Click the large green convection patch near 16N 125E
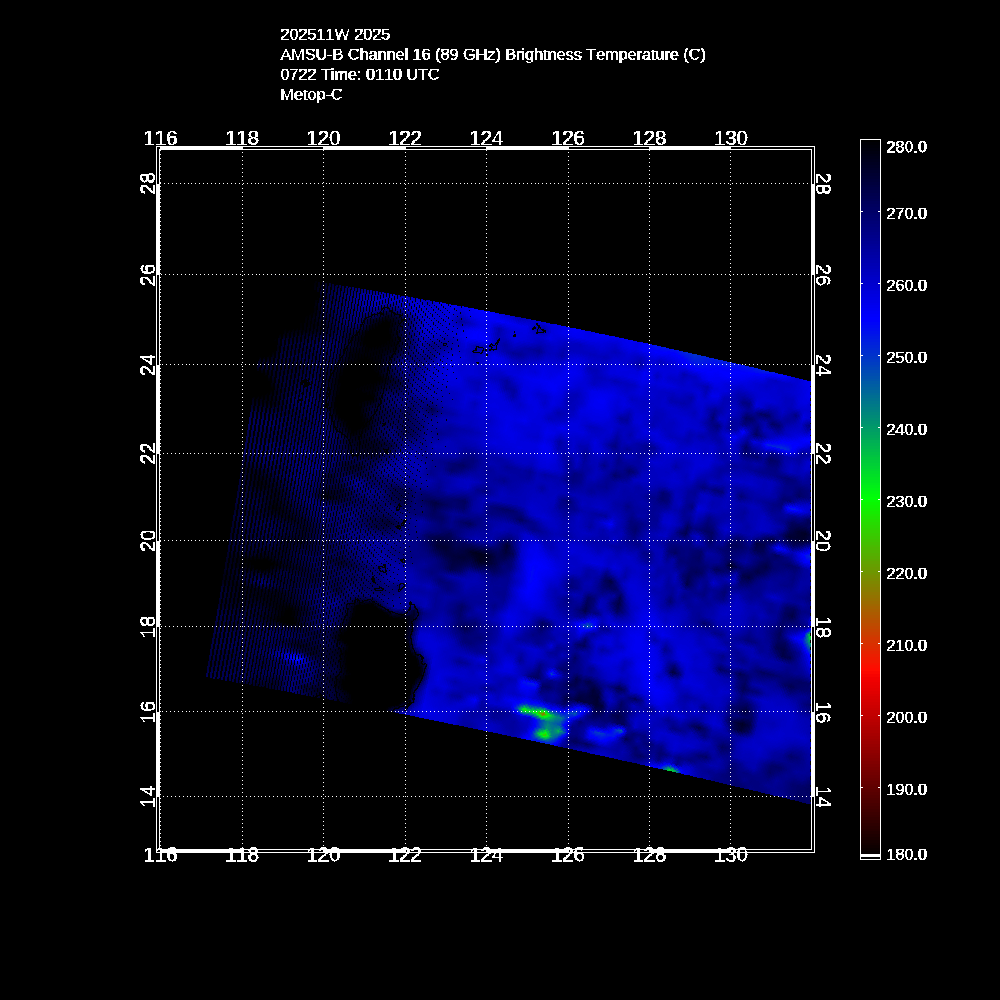Screen dimensions: 1000x1000 coord(542,718)
